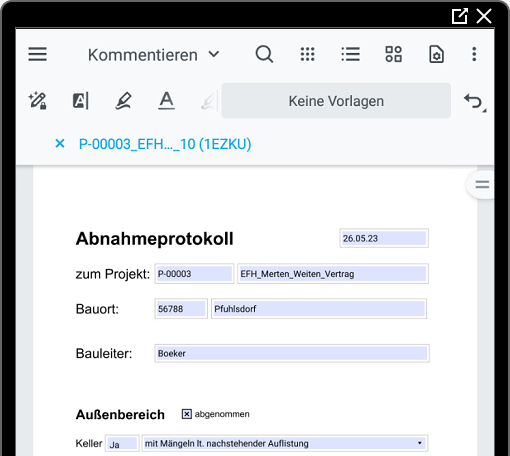This screenshot has width=510, height=456.
Task: Select the highlighter pen tool
Action: (x=123, y=101)
